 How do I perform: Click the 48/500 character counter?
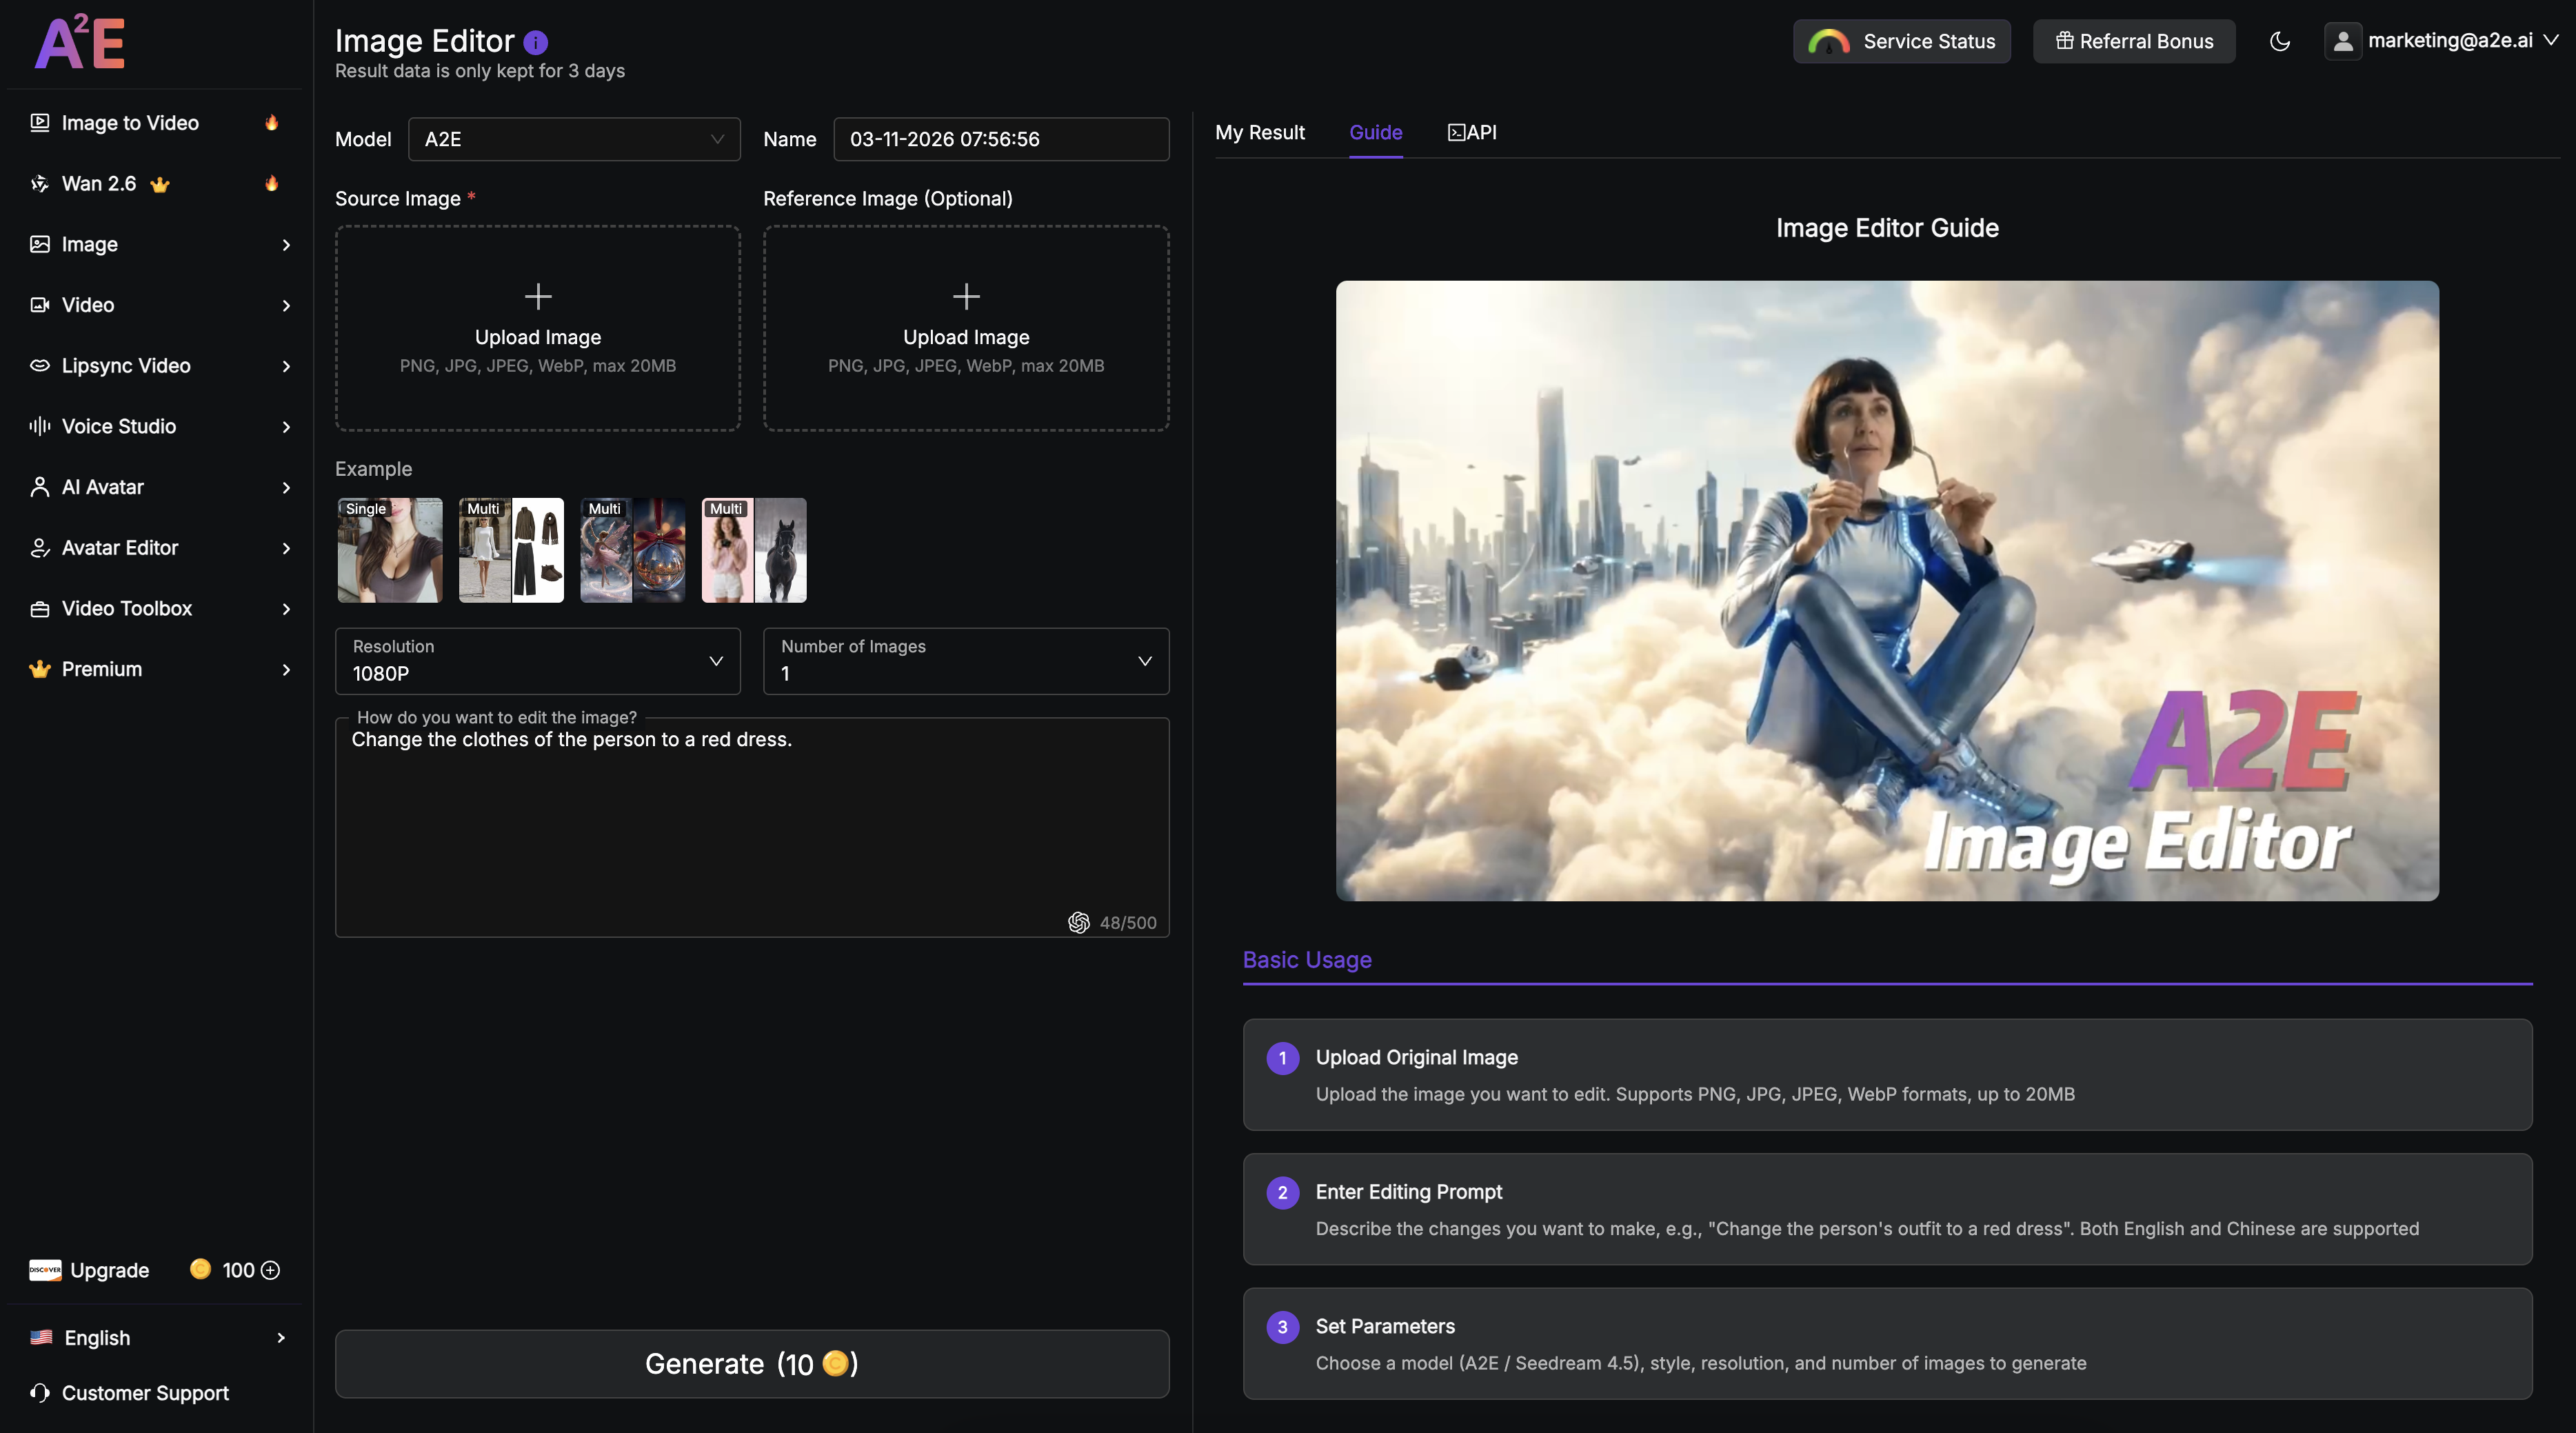pyautogui.click(x=1128, y=923)
